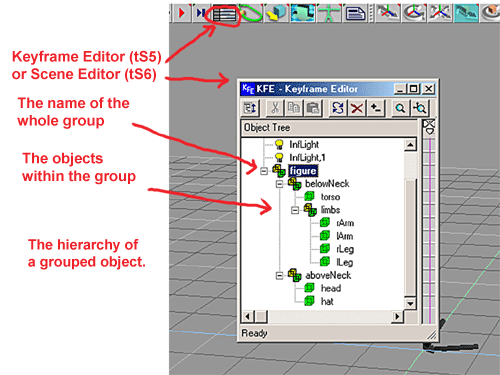The height and width of the screenshot is (375, 500).
Task: Click the tree scroll down arrow
Action: pyautogui.click(x=410, y=304)
